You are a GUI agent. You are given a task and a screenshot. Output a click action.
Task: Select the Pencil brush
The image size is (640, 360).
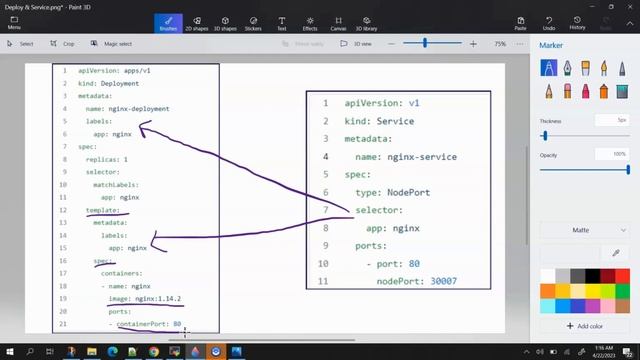tap(549, 91)
